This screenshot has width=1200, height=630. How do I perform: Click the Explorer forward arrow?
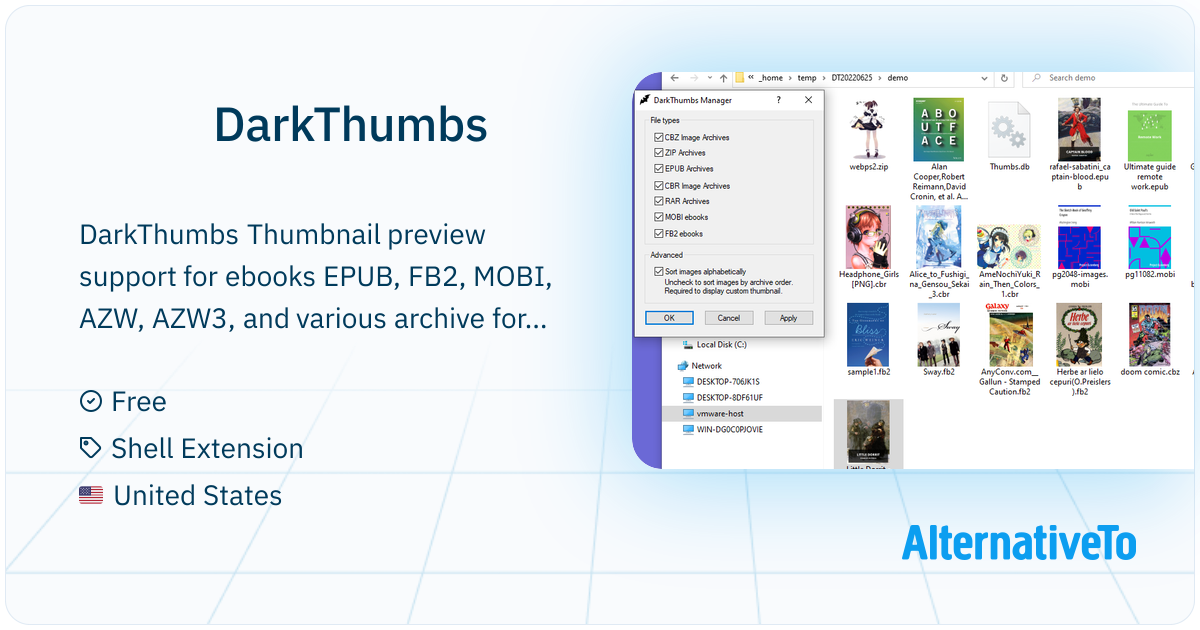tap(696, 77)
